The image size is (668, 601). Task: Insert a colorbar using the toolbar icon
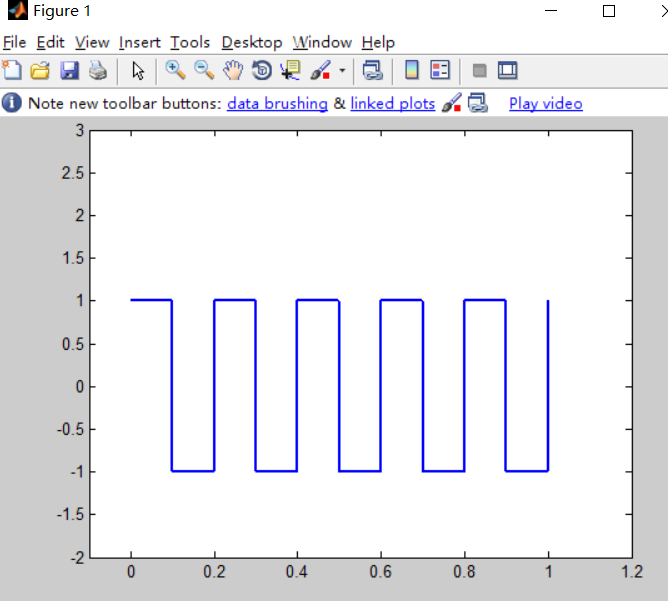pyautogui.click(x=412, y=70)
